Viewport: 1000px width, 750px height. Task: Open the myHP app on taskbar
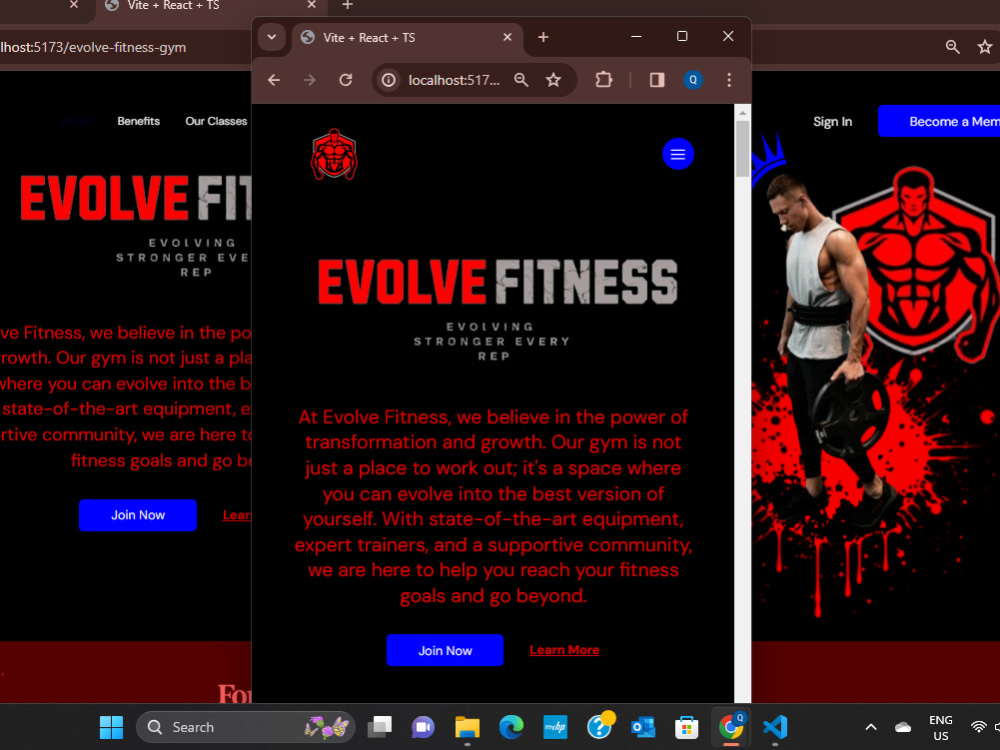(x=555, y=727)
